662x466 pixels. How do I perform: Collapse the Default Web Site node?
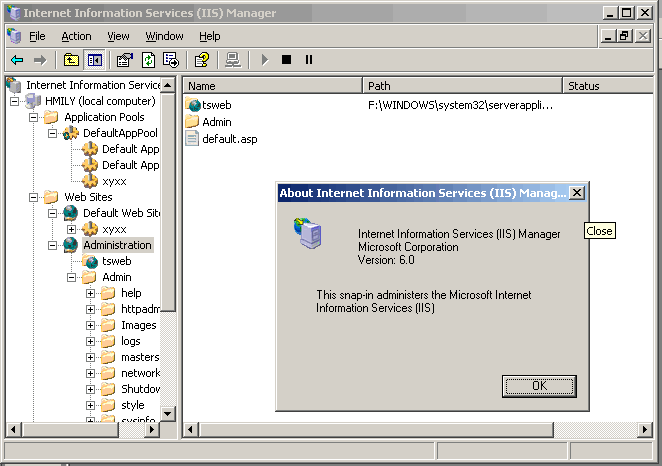click(52, 213)
